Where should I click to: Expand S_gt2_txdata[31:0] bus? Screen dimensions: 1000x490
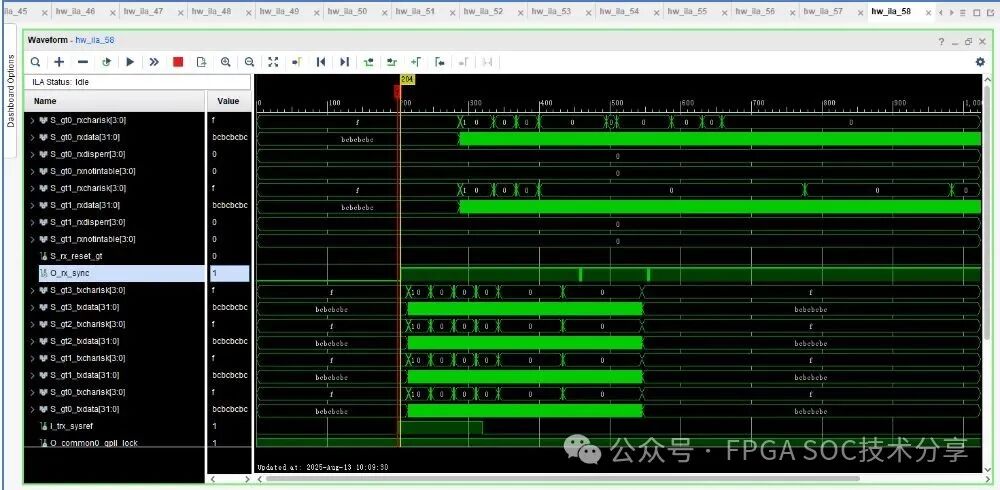[x=33, y=341]
